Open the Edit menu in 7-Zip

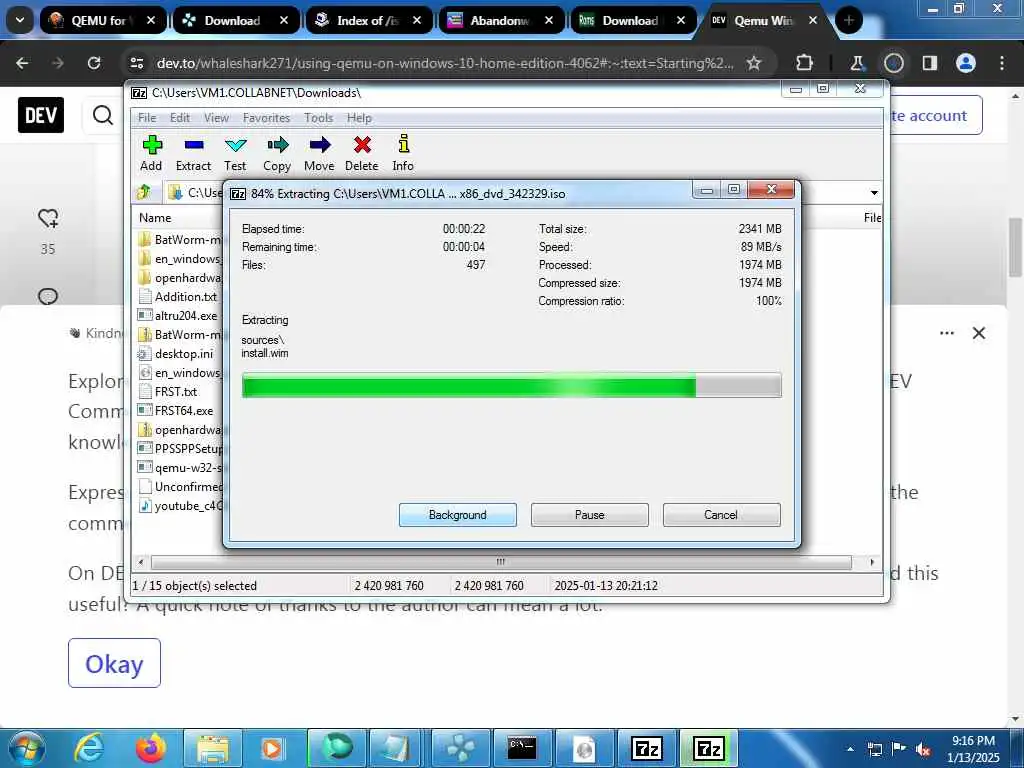tap(180, 118)
